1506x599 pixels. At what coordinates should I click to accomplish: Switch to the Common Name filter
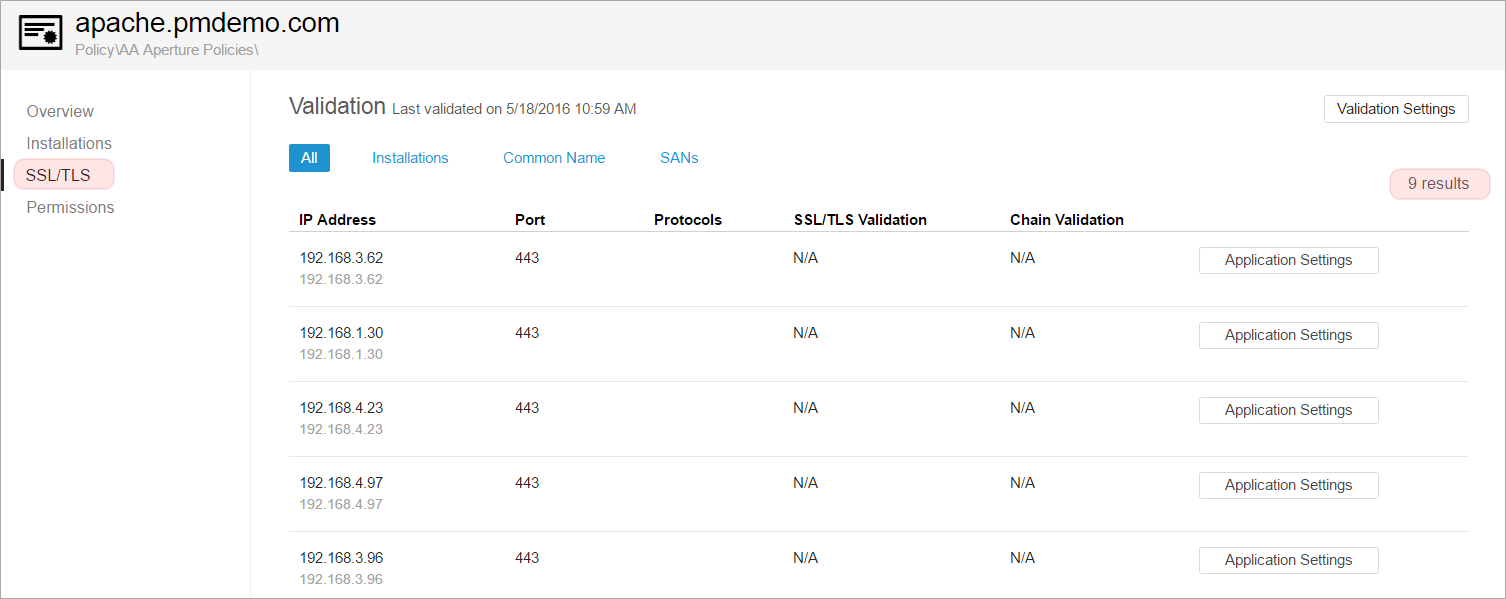click(x=554, y=158)
